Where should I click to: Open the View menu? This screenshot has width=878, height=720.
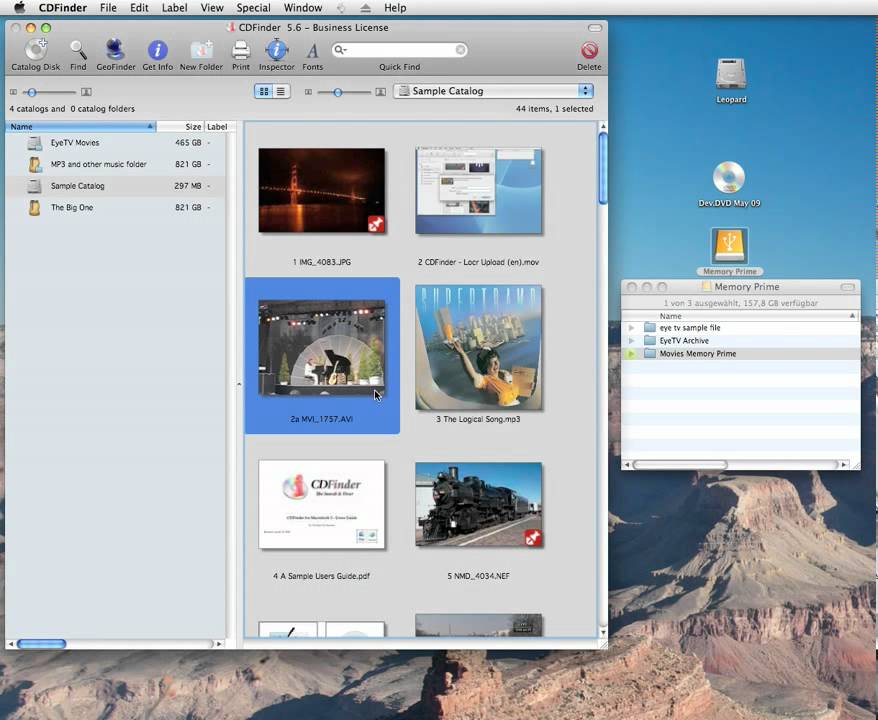point(212,8)
